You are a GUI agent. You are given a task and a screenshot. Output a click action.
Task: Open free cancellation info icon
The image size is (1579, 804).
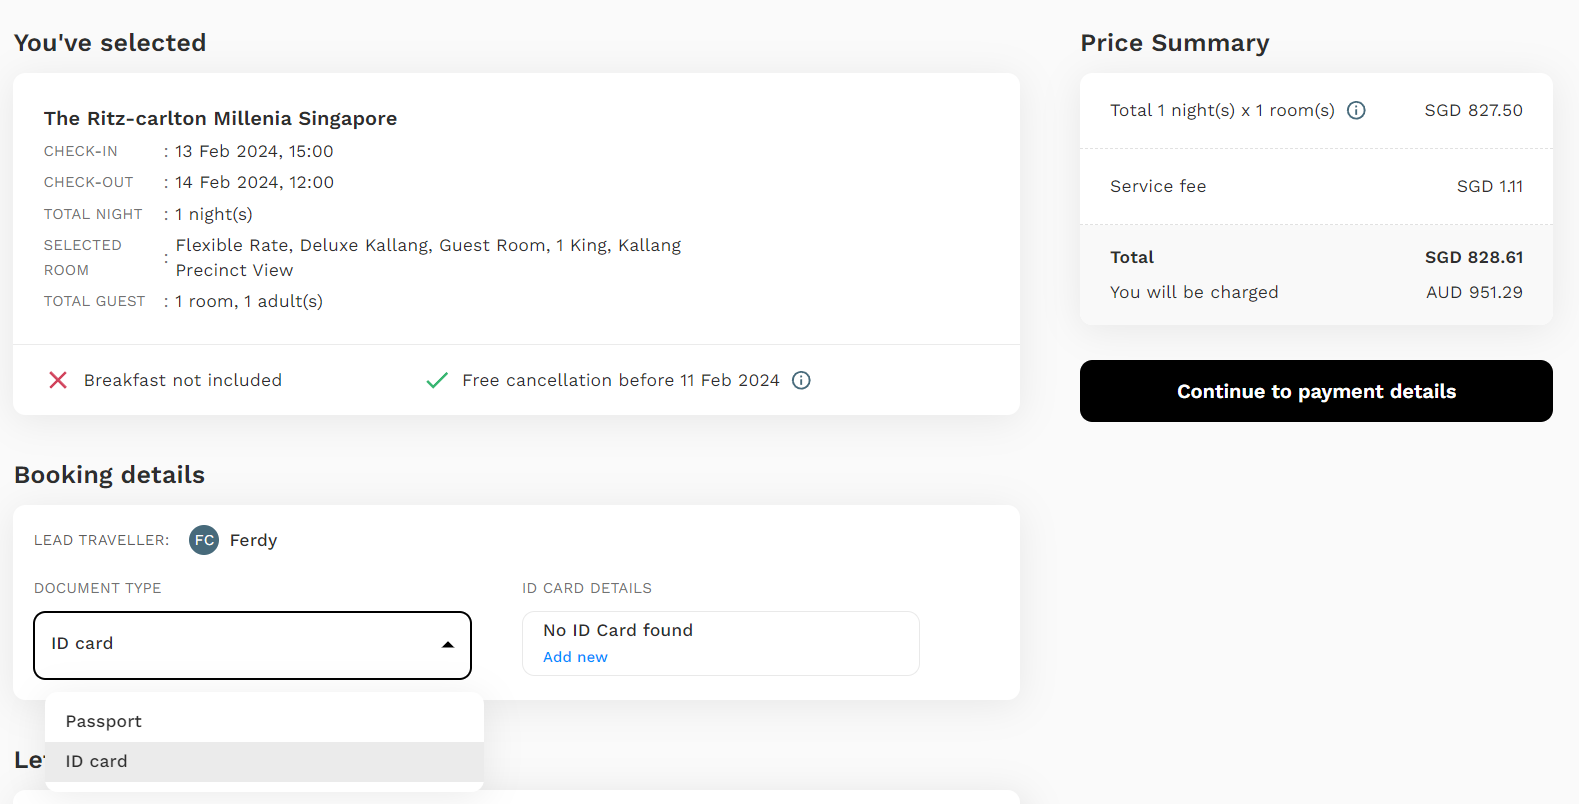click(801, 380)
